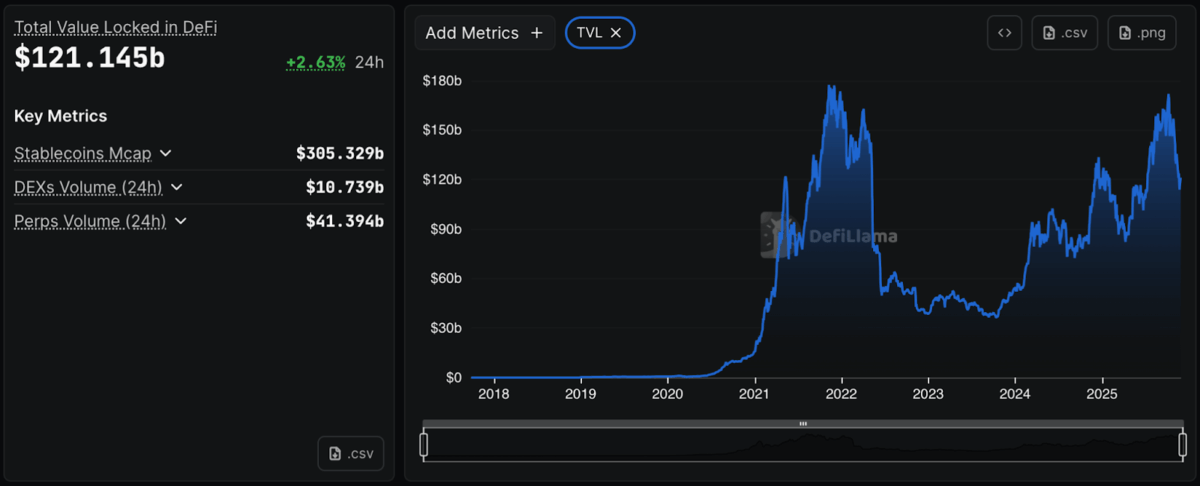This screenshot has height=486, width=1200.
Task: Click the top grip of timeline range selector
Action: (802, 424)
